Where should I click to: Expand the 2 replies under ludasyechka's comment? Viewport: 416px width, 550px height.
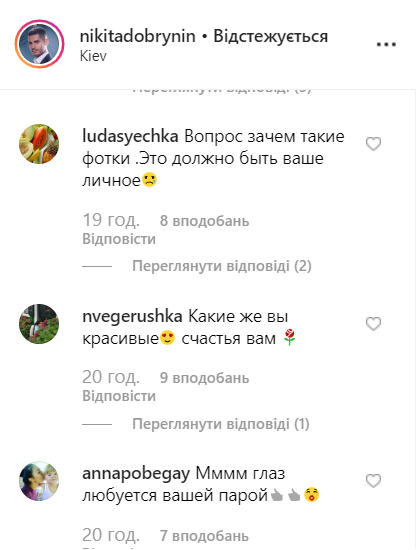[x=222, y=266]
